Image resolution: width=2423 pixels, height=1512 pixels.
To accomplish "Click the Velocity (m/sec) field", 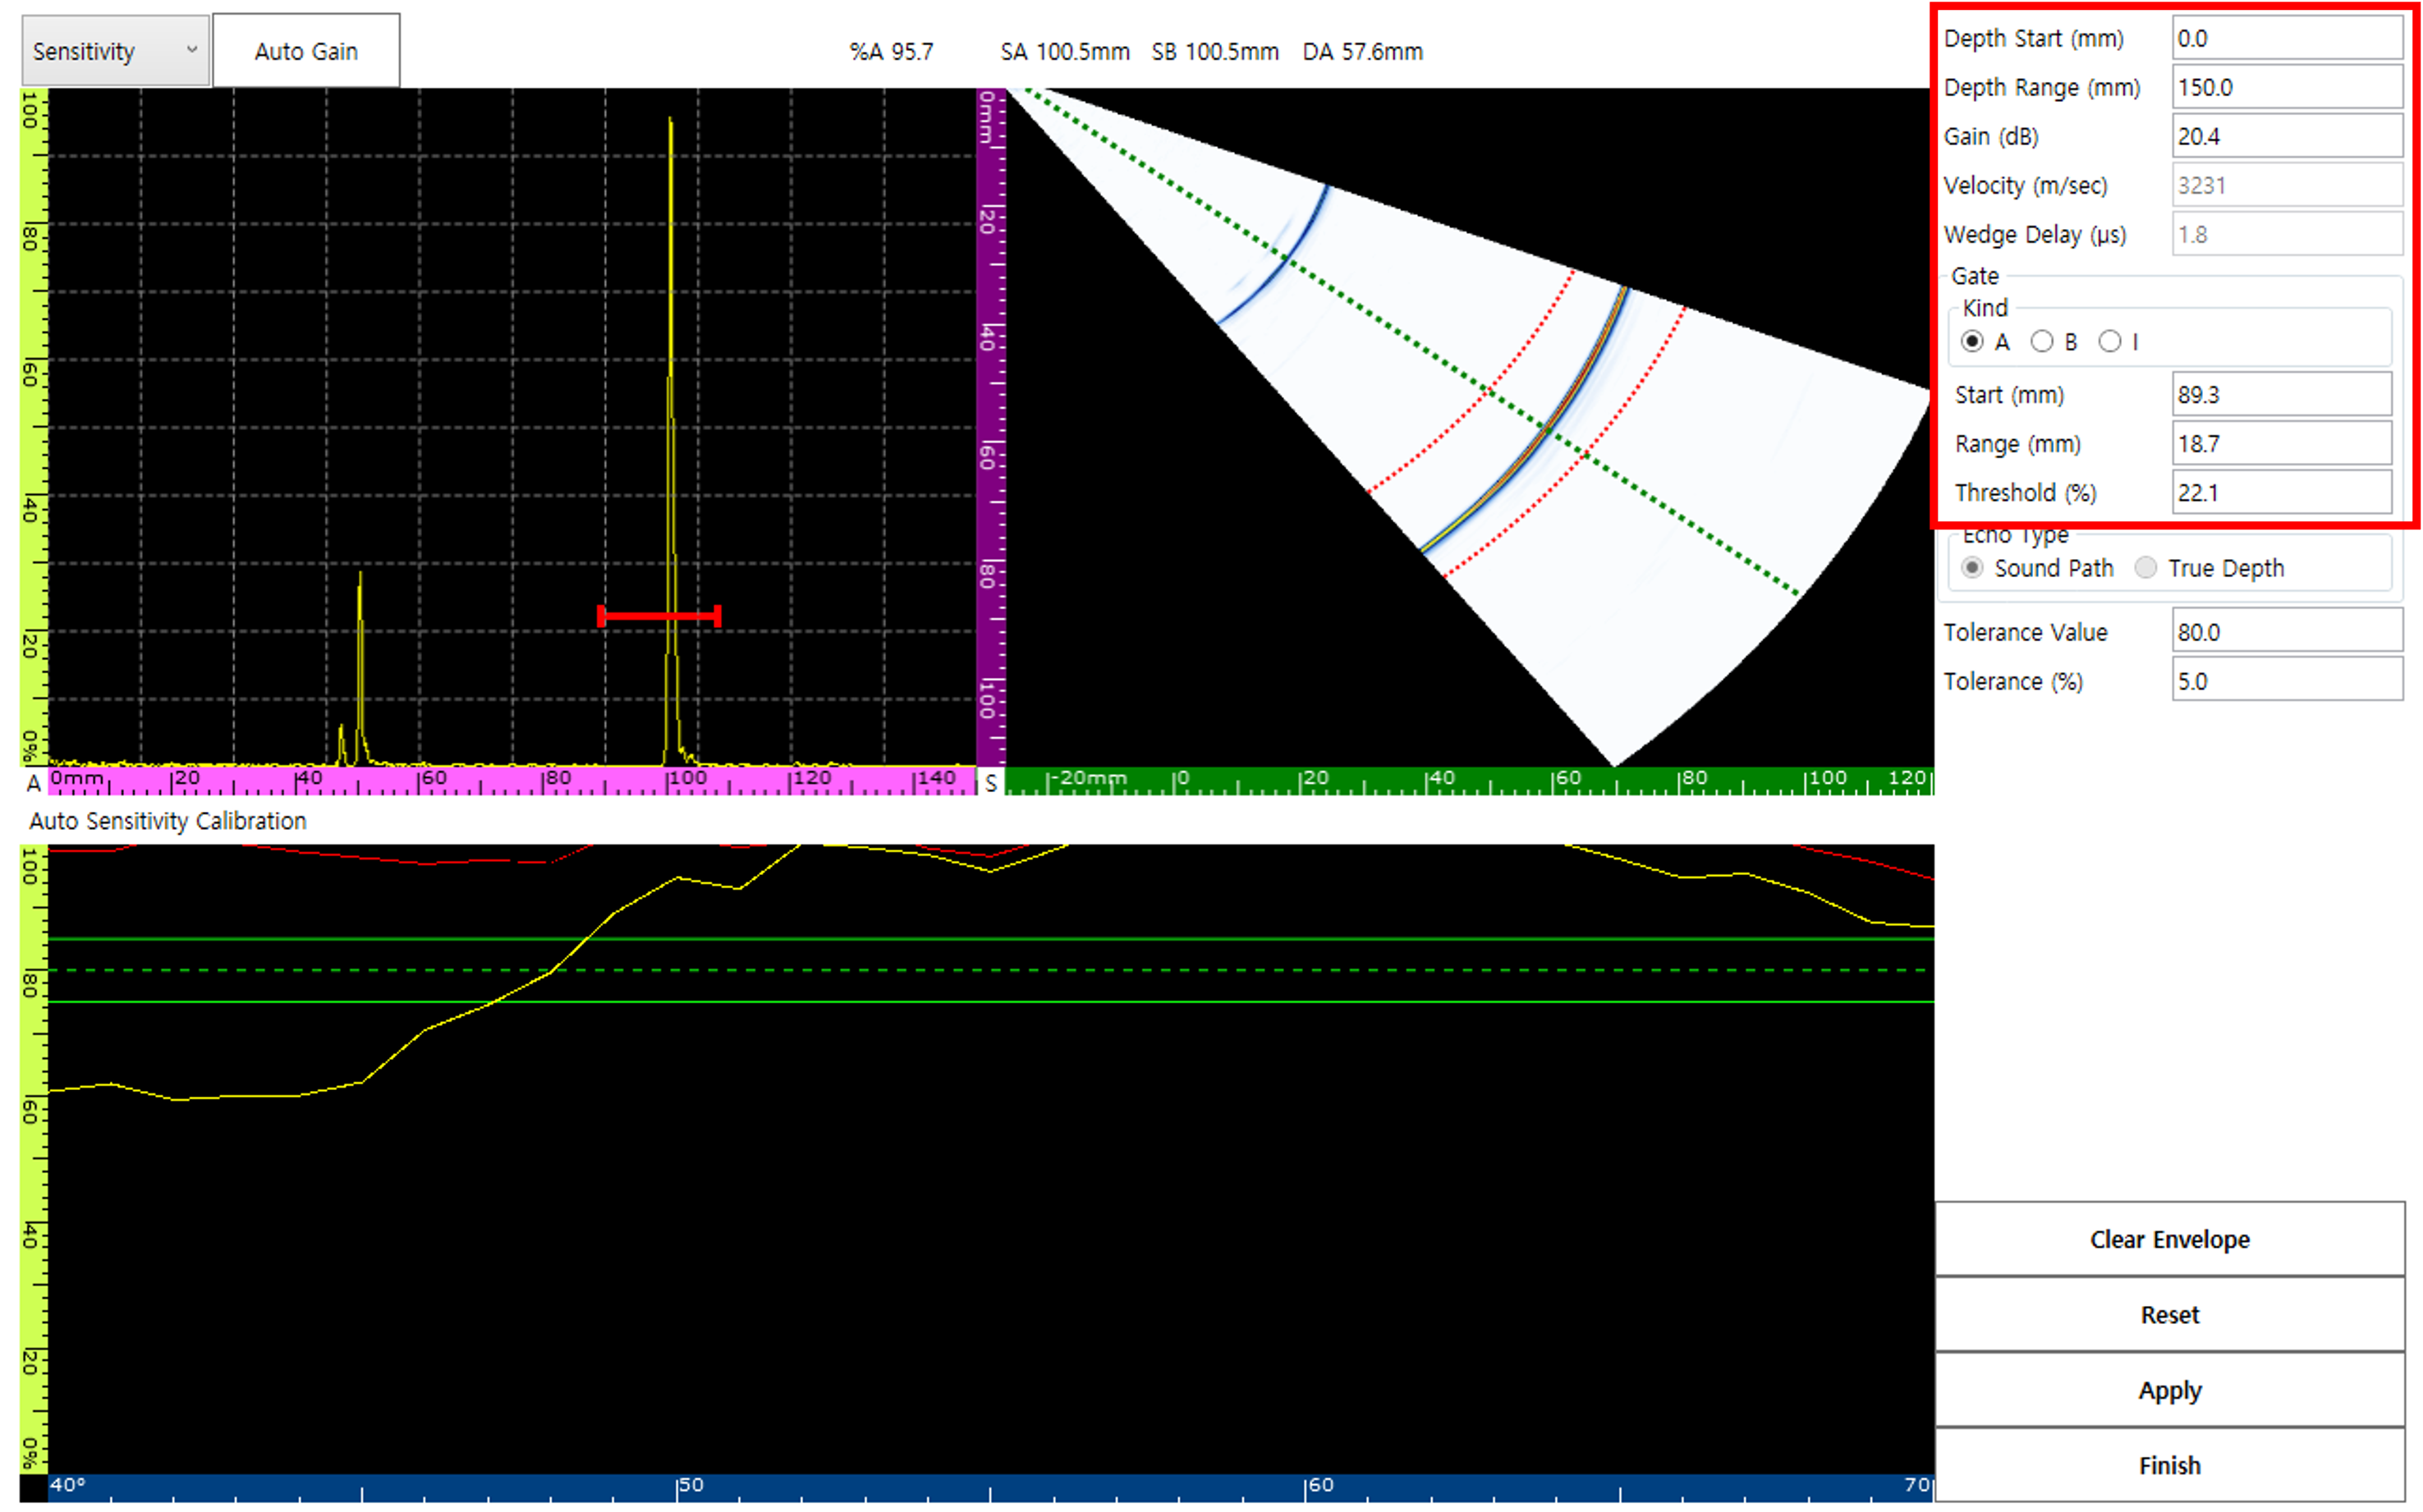I will 2286,185.
